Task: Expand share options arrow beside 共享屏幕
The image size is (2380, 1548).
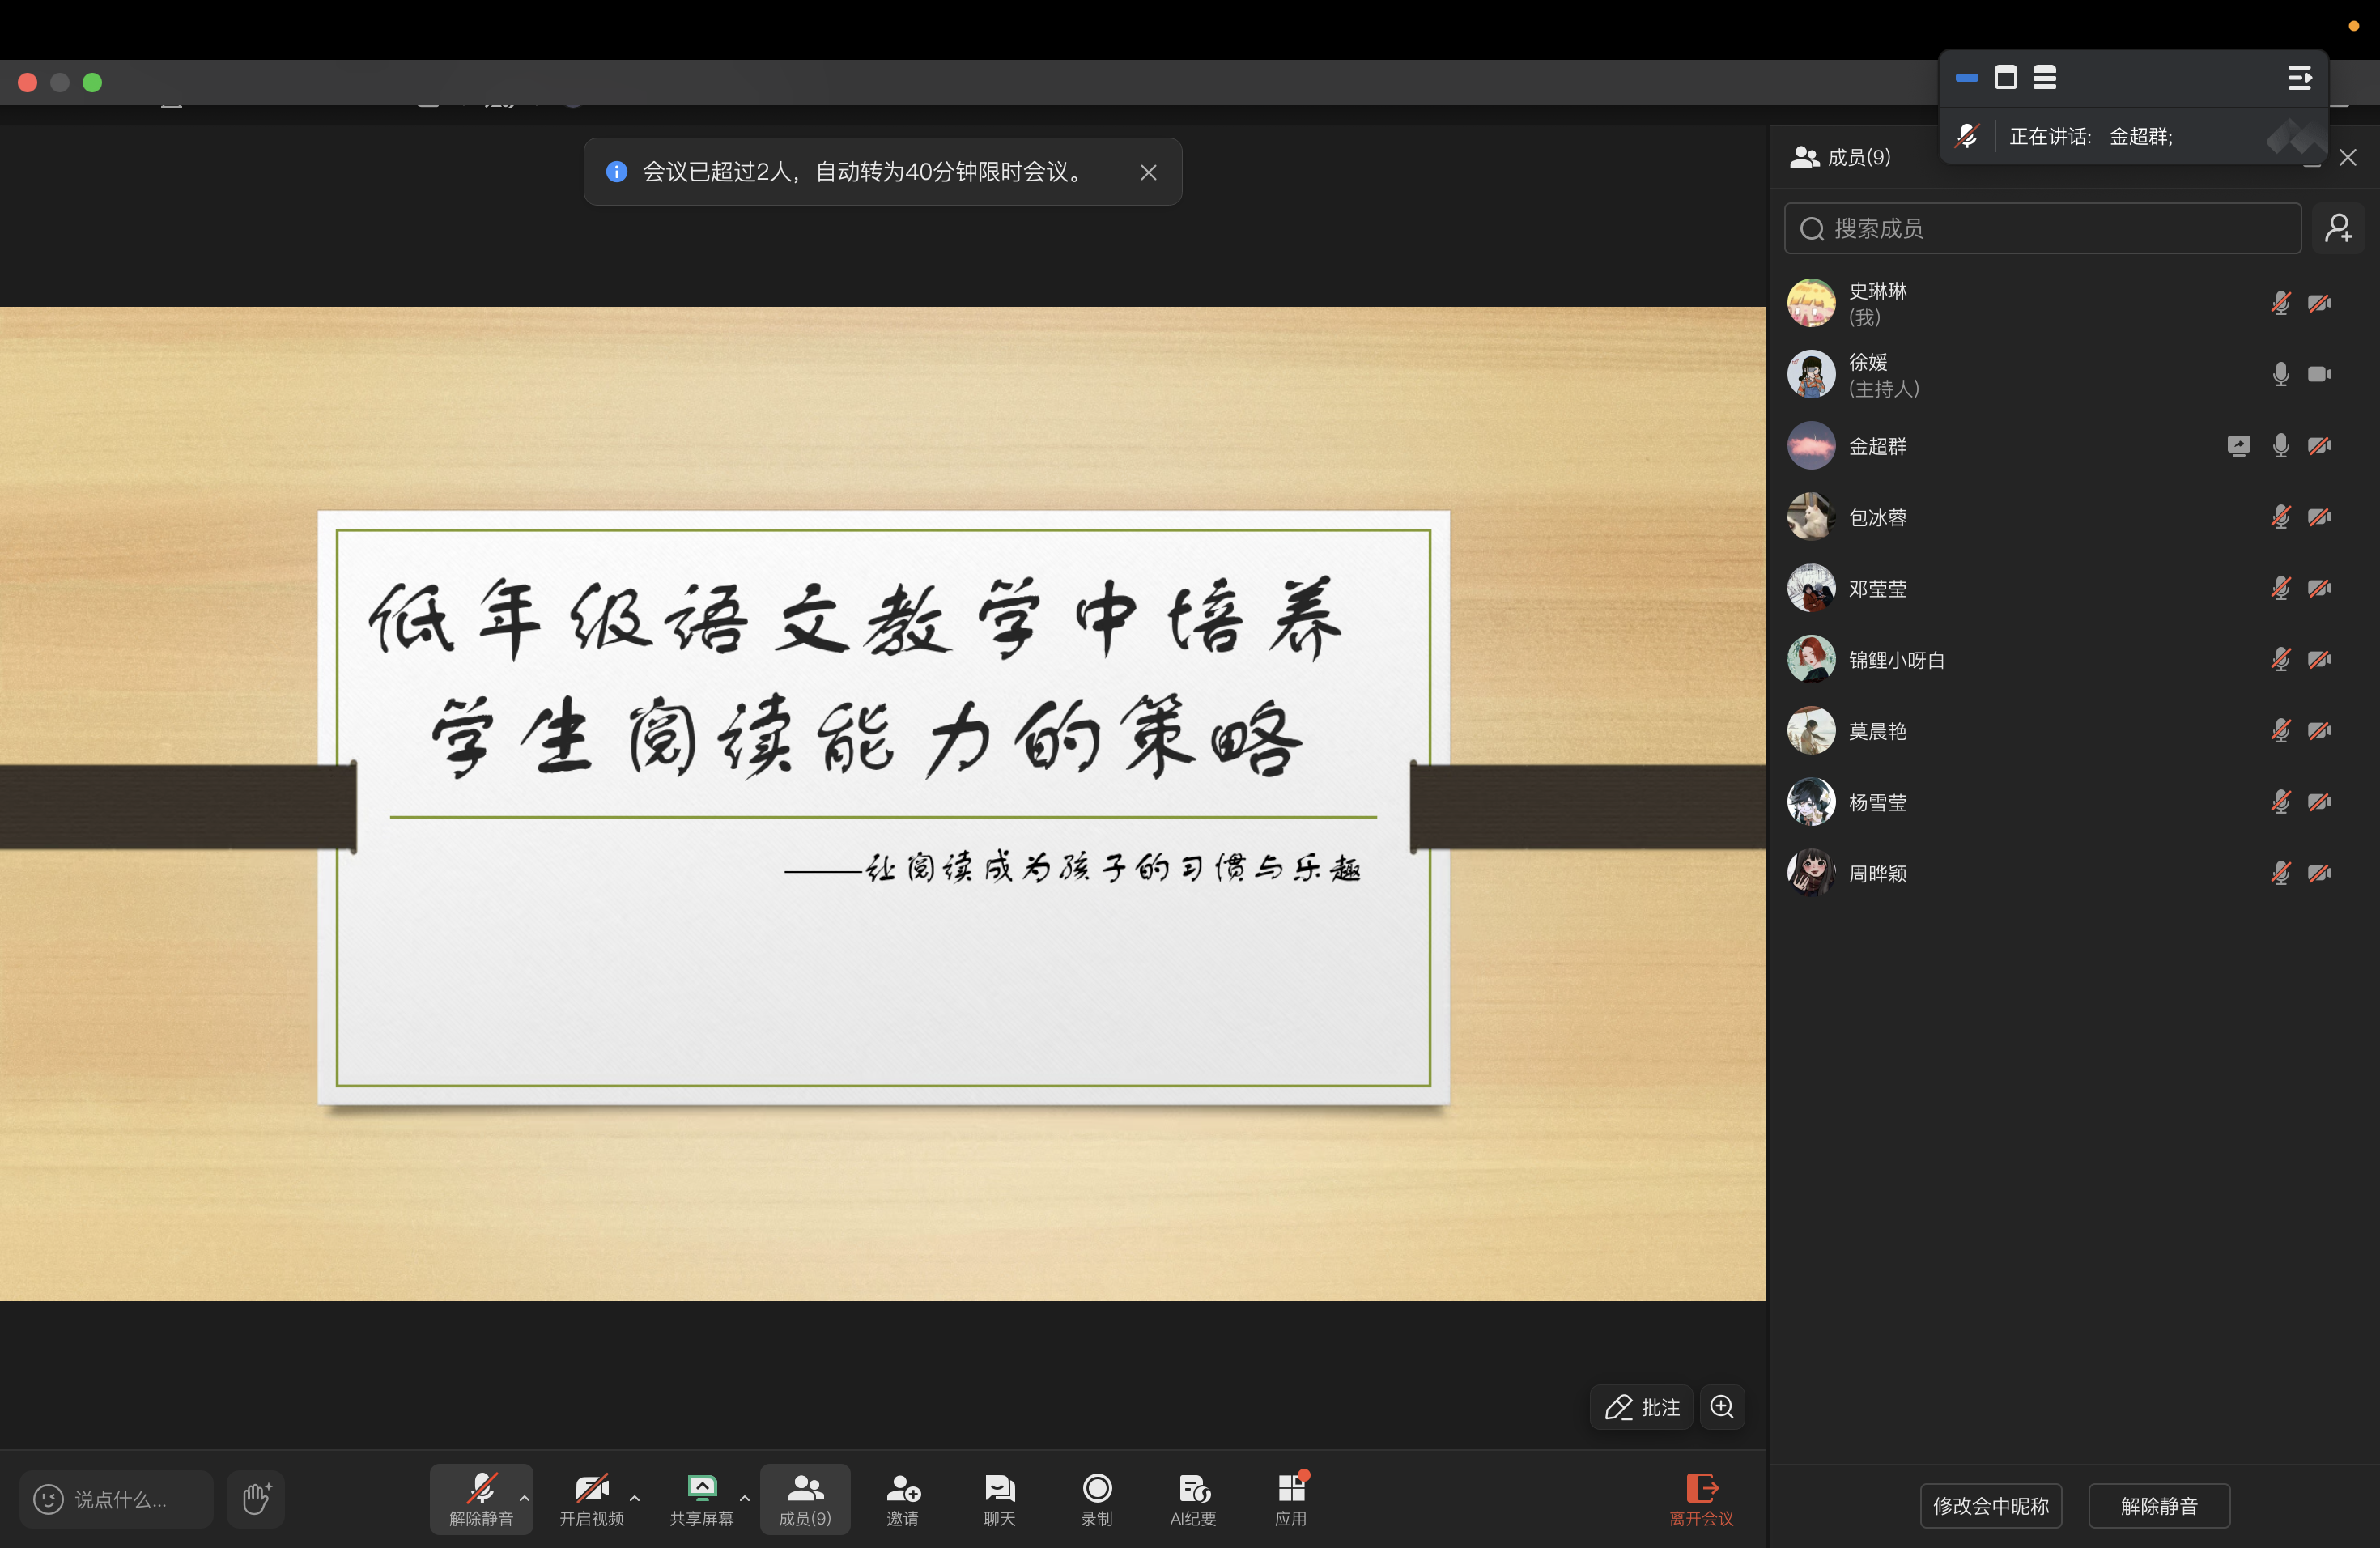Action: coord(745,1497)
